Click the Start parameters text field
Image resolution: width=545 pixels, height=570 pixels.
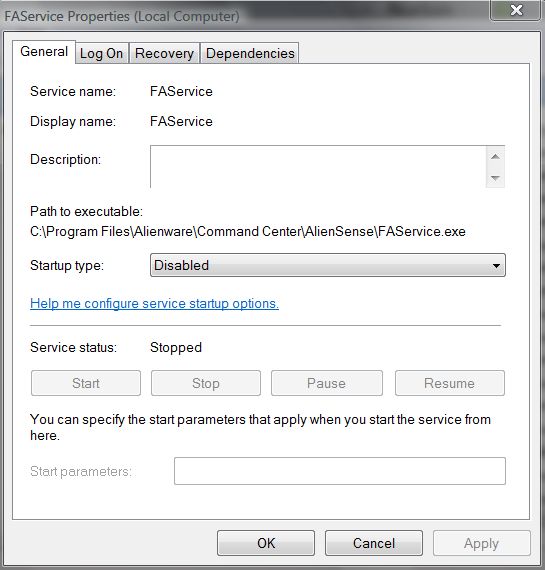click(340, 471)
